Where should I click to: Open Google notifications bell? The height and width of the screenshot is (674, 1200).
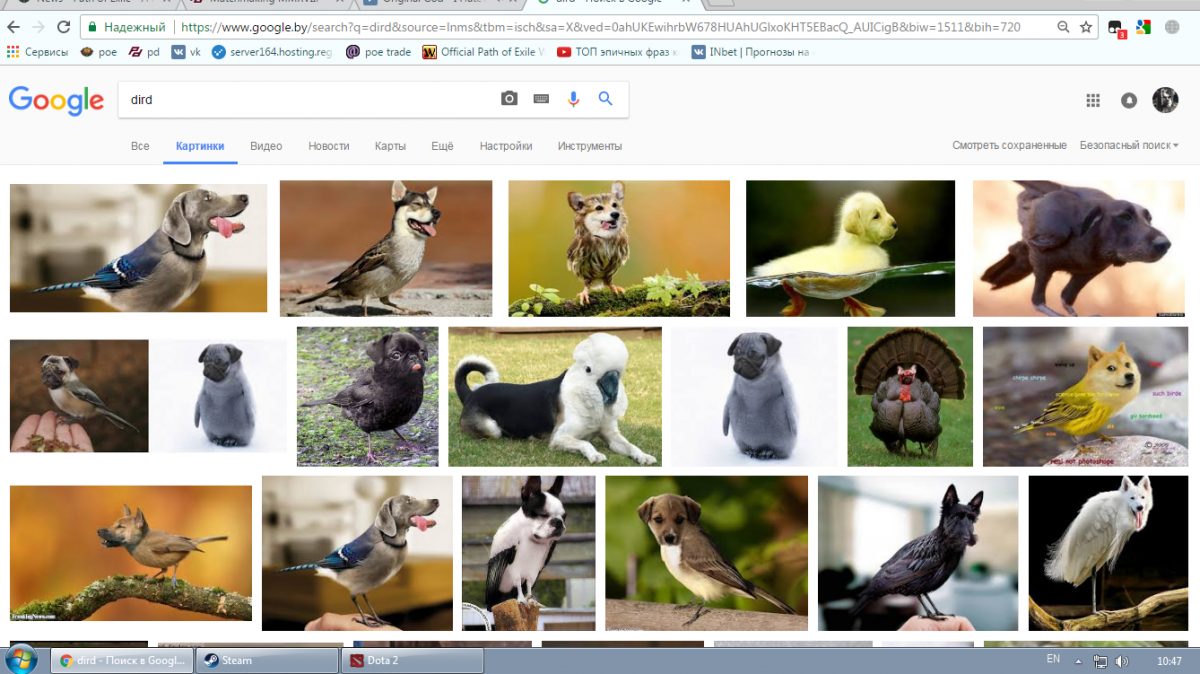[1129, 100]
